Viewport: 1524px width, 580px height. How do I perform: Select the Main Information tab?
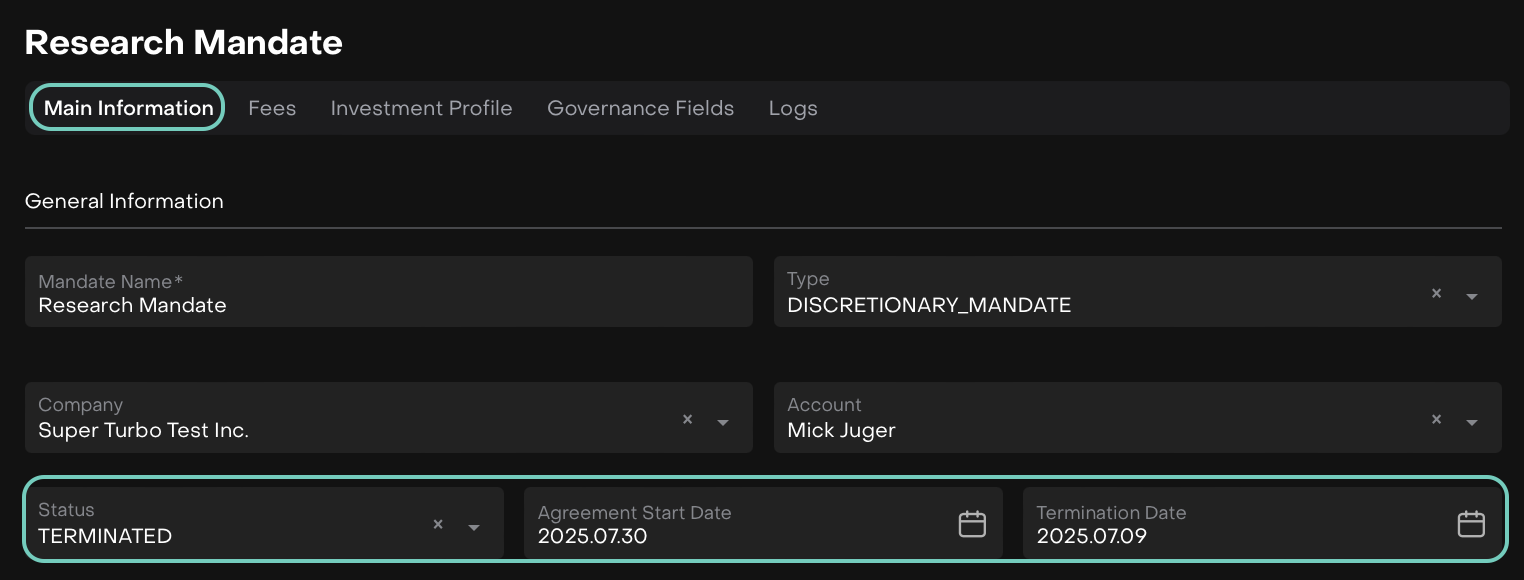tap(128, 108)
